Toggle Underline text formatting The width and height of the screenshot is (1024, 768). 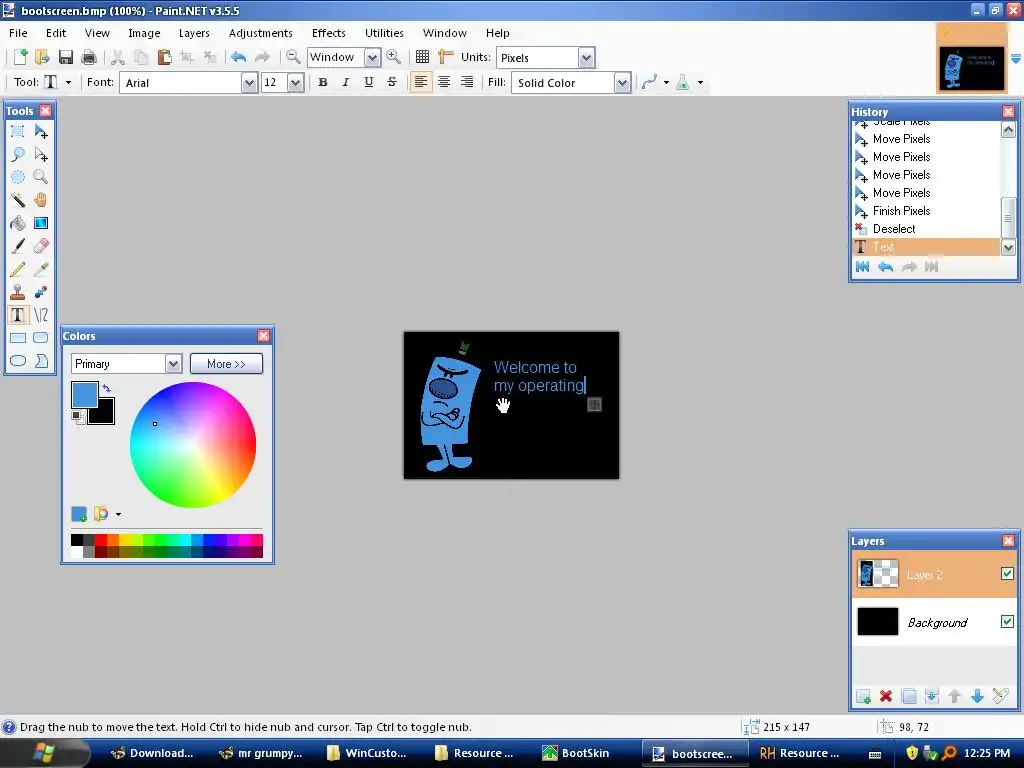[369, 82]
